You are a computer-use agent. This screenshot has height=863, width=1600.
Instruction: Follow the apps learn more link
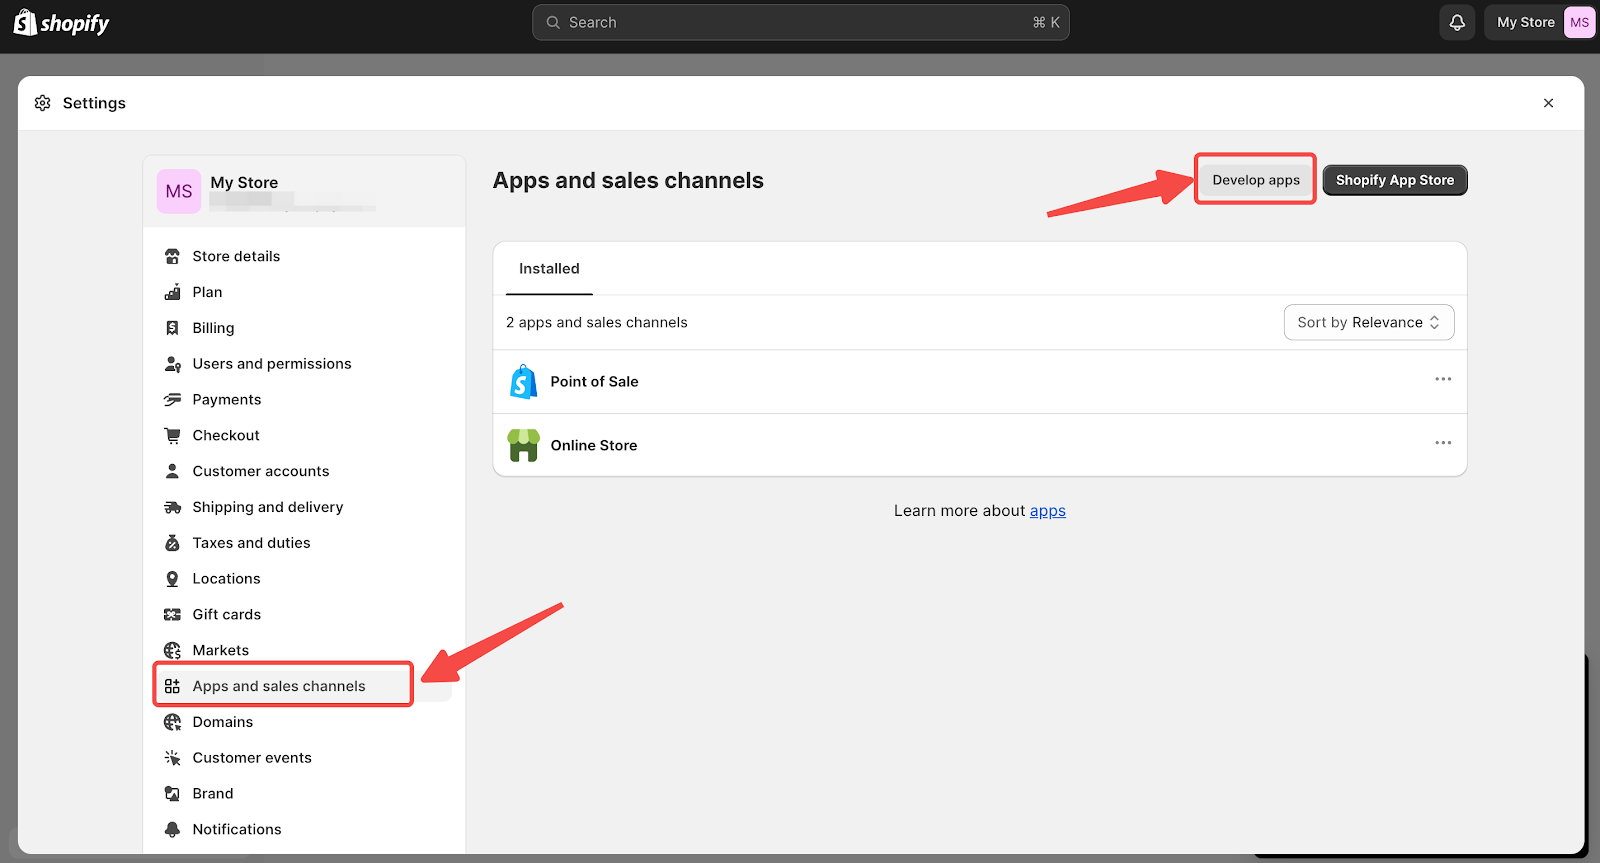tap(1048, 511)
